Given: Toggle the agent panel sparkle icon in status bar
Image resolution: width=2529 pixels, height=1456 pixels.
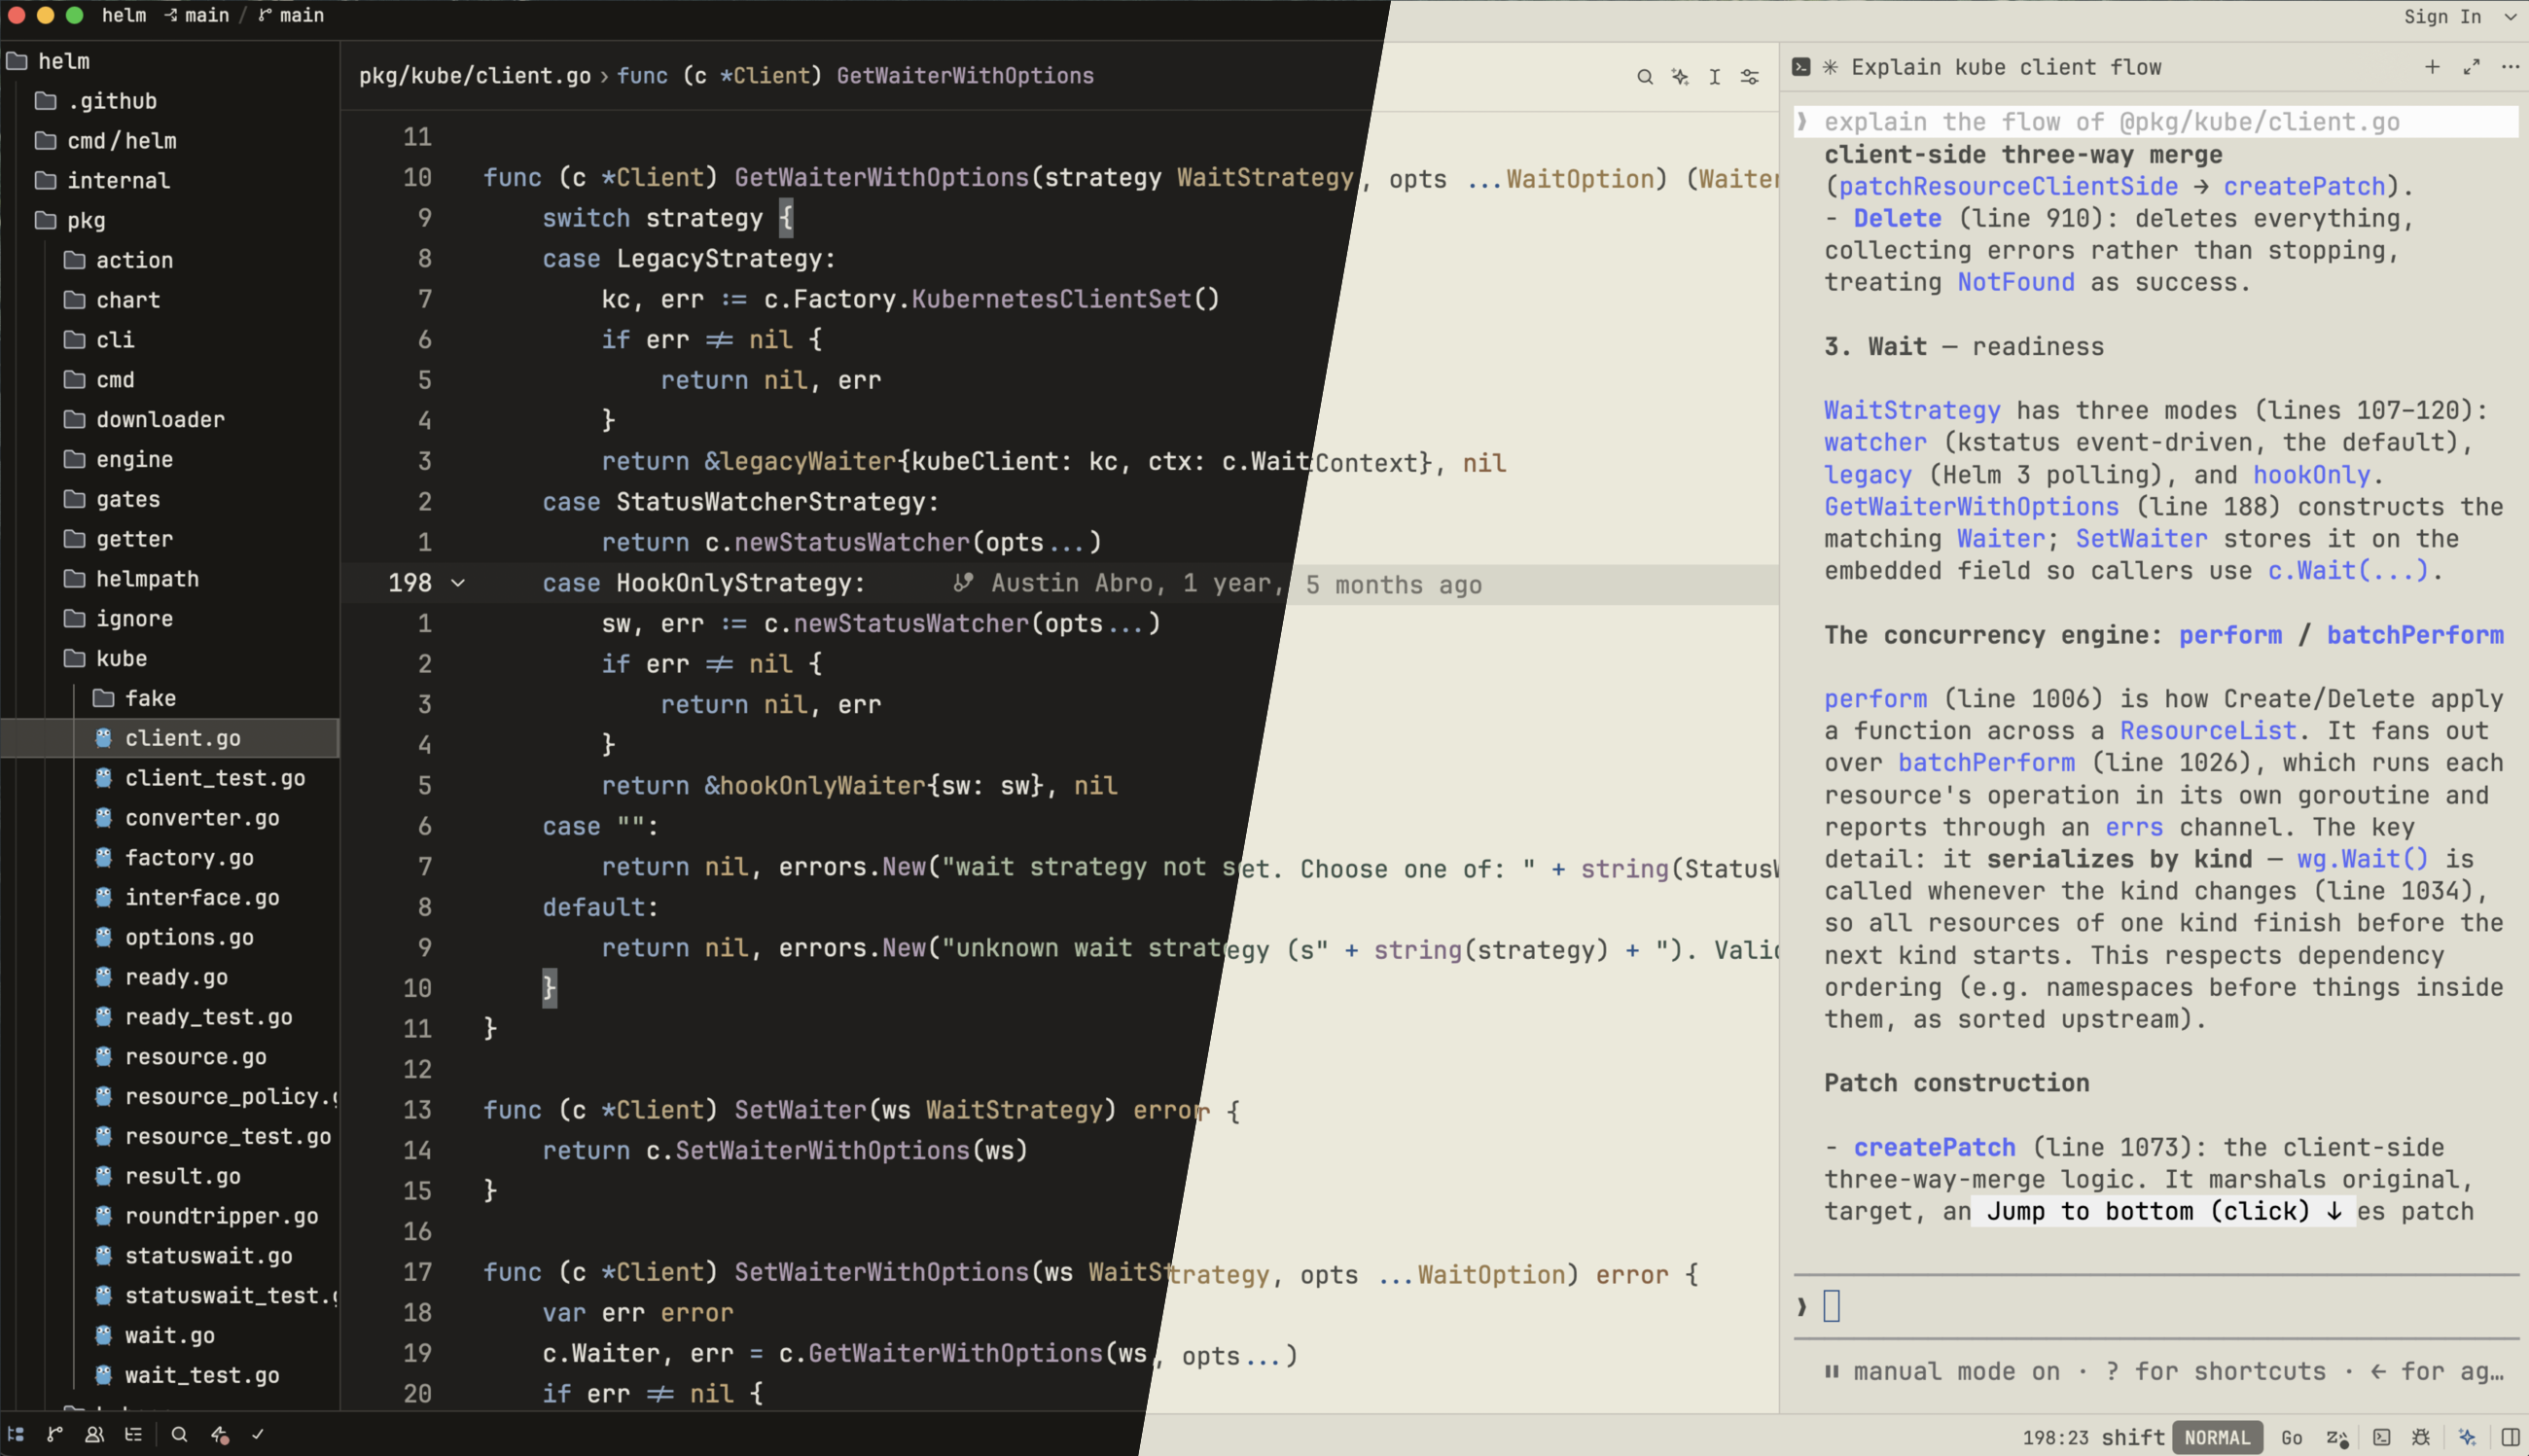Looking at the screenshot, I should pos(2467,1437).
